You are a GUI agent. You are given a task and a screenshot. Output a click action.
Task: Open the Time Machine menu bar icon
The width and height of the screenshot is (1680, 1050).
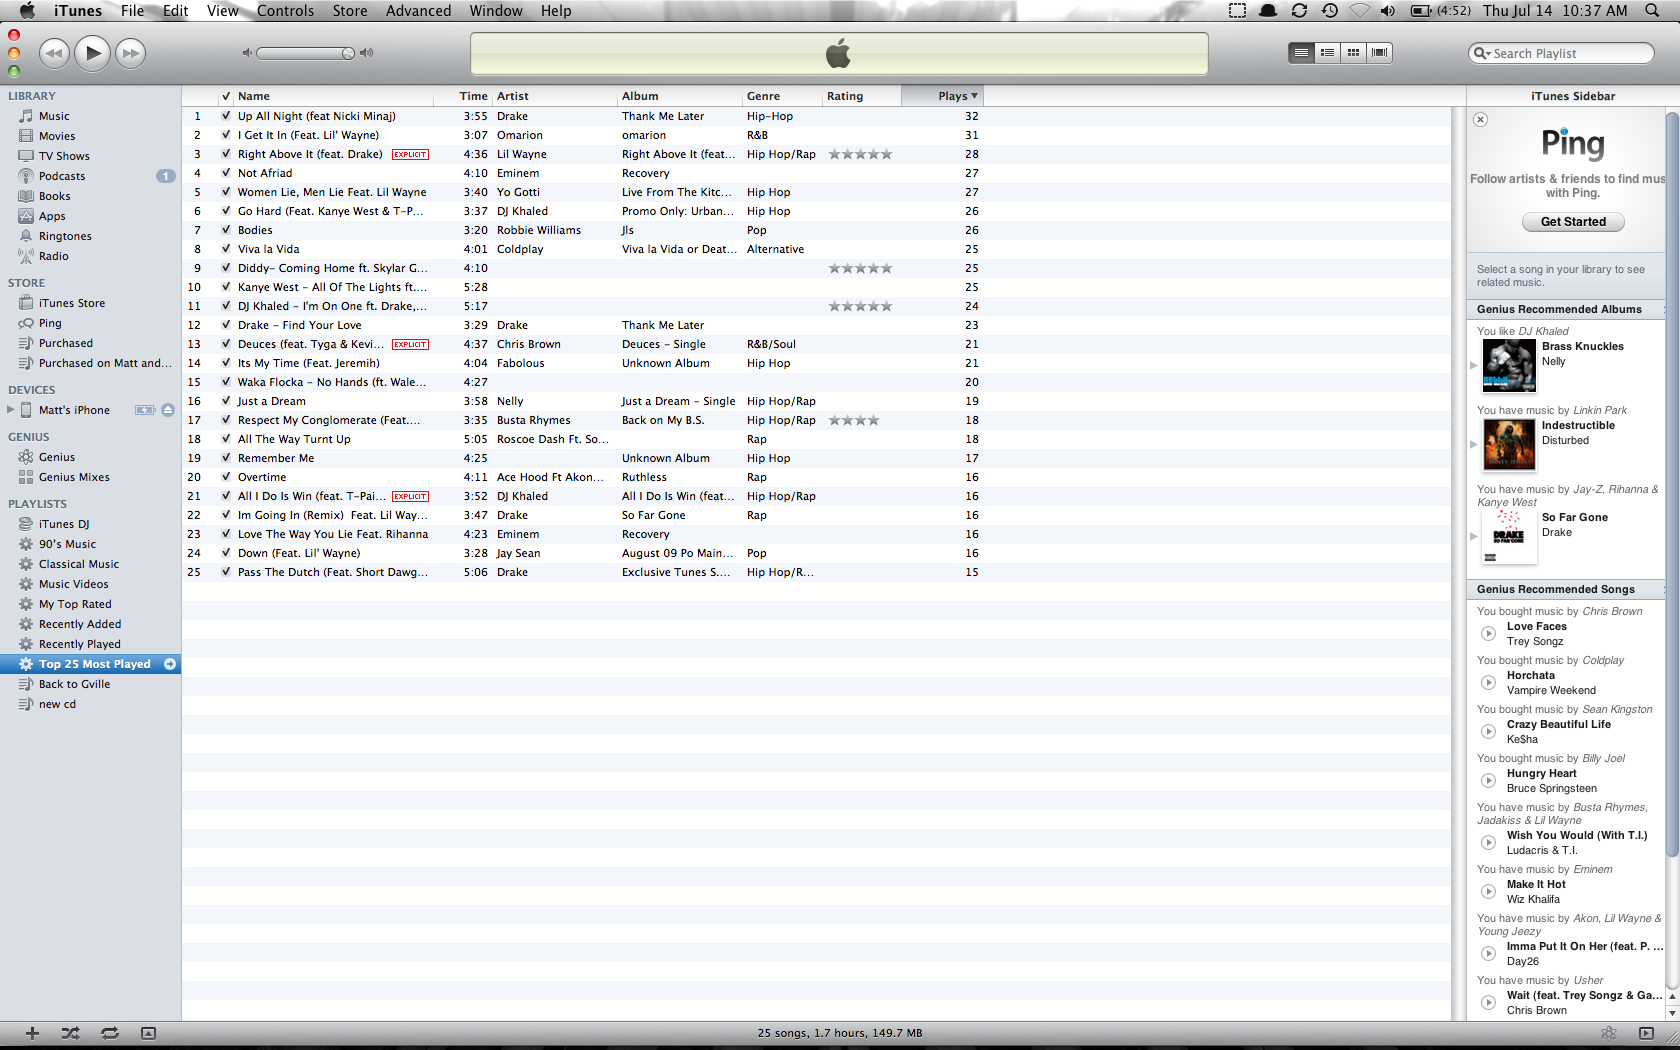tap(1329, 11)
